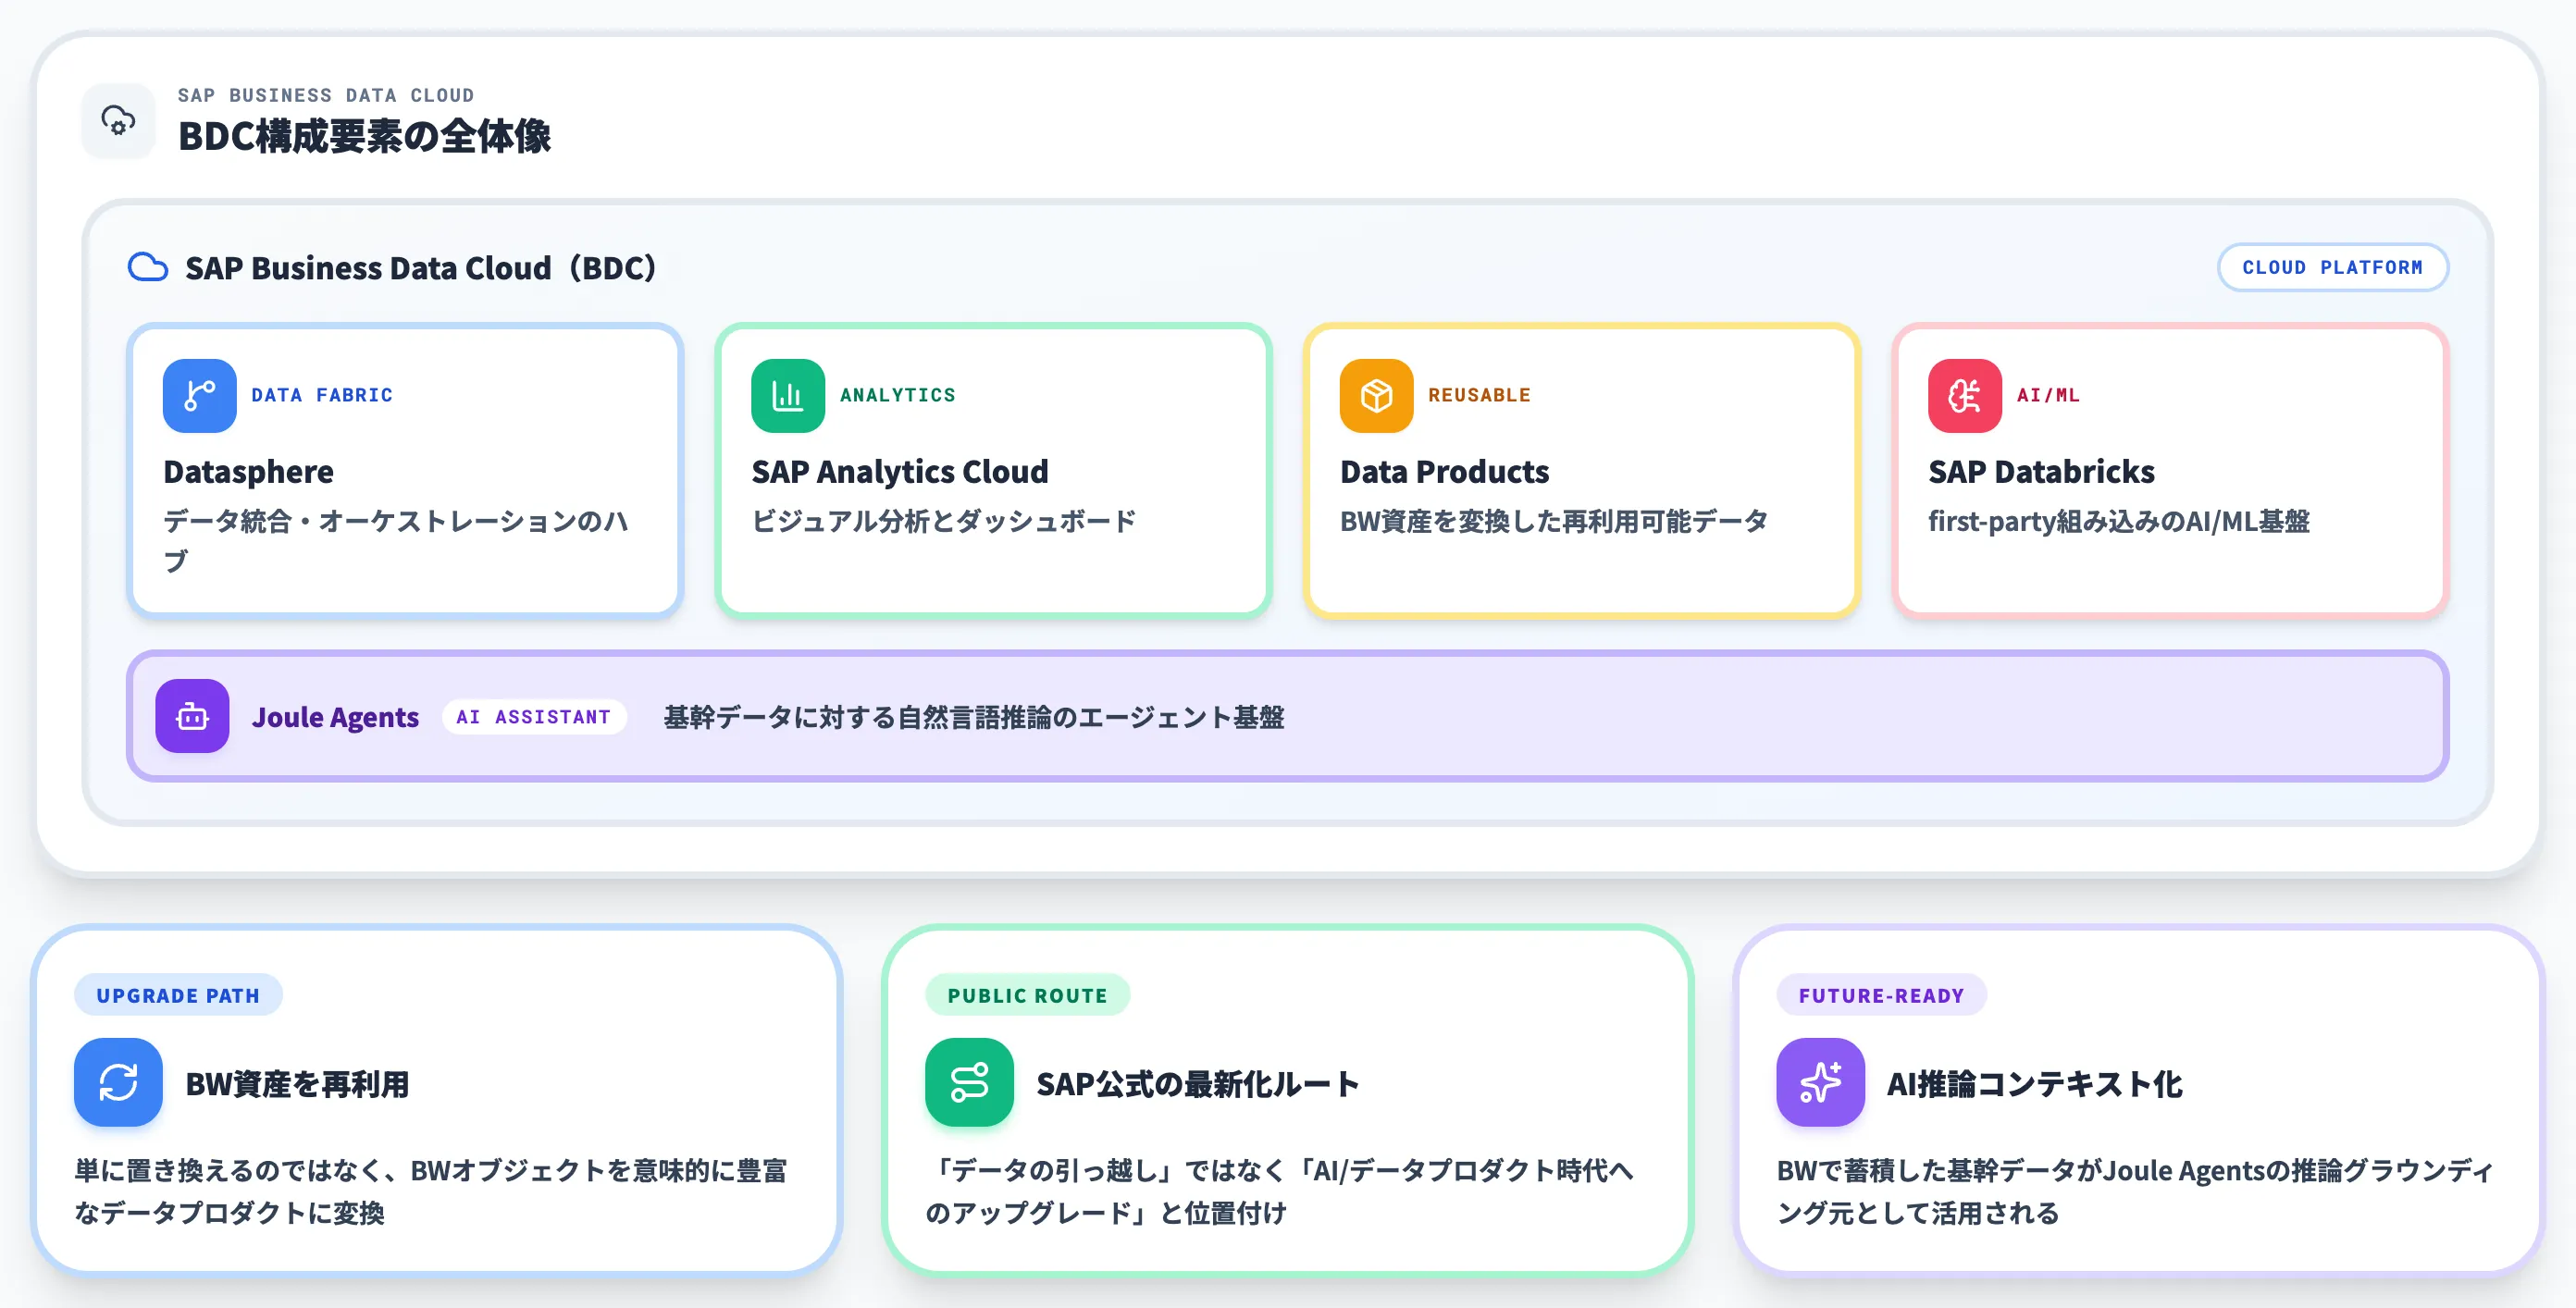The image size is (2576, 1308).
Task: Click the Joule Agents label
Action: pos(335,716)
